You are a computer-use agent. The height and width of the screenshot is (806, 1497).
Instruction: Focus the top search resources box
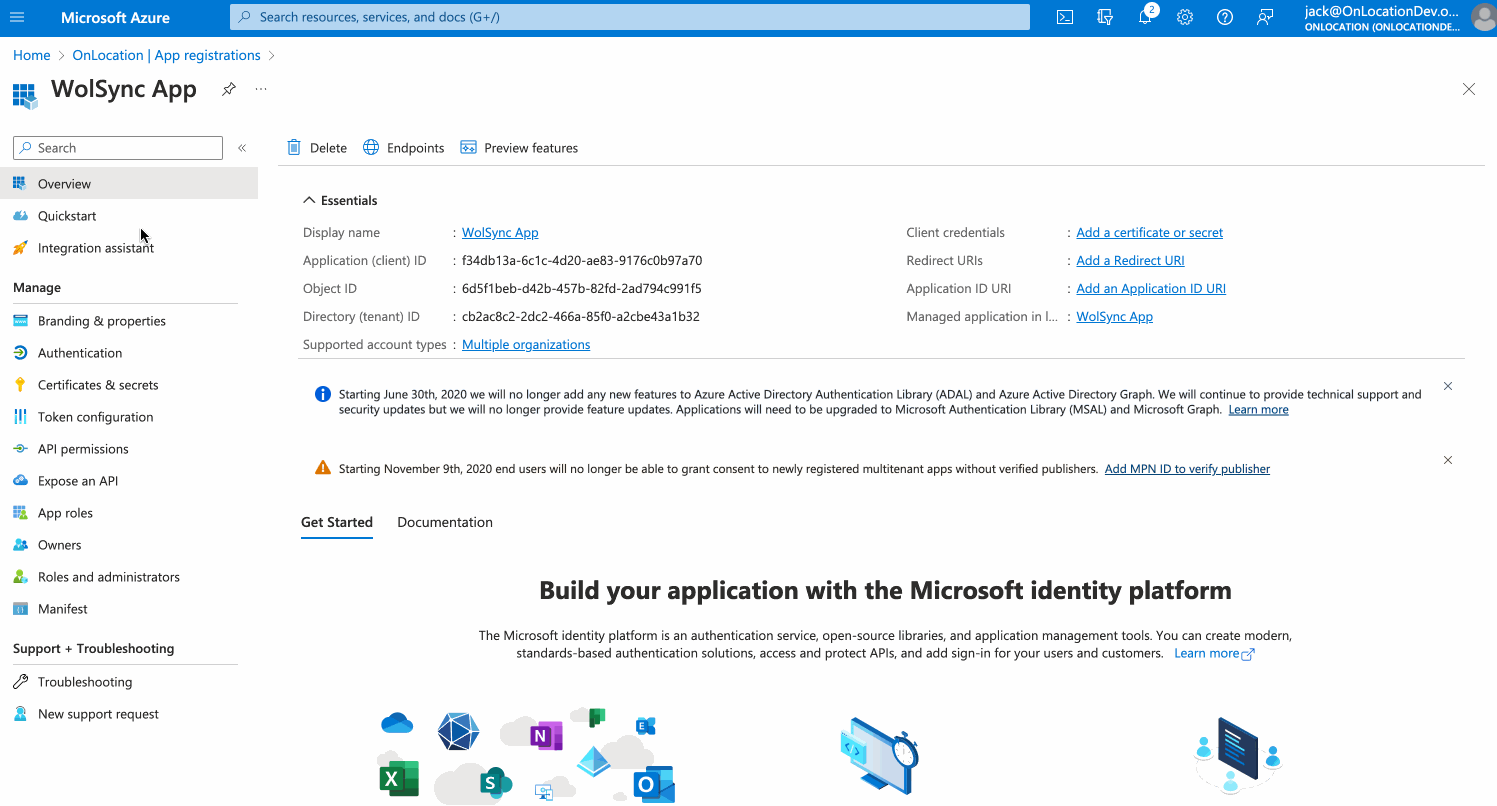630,17
